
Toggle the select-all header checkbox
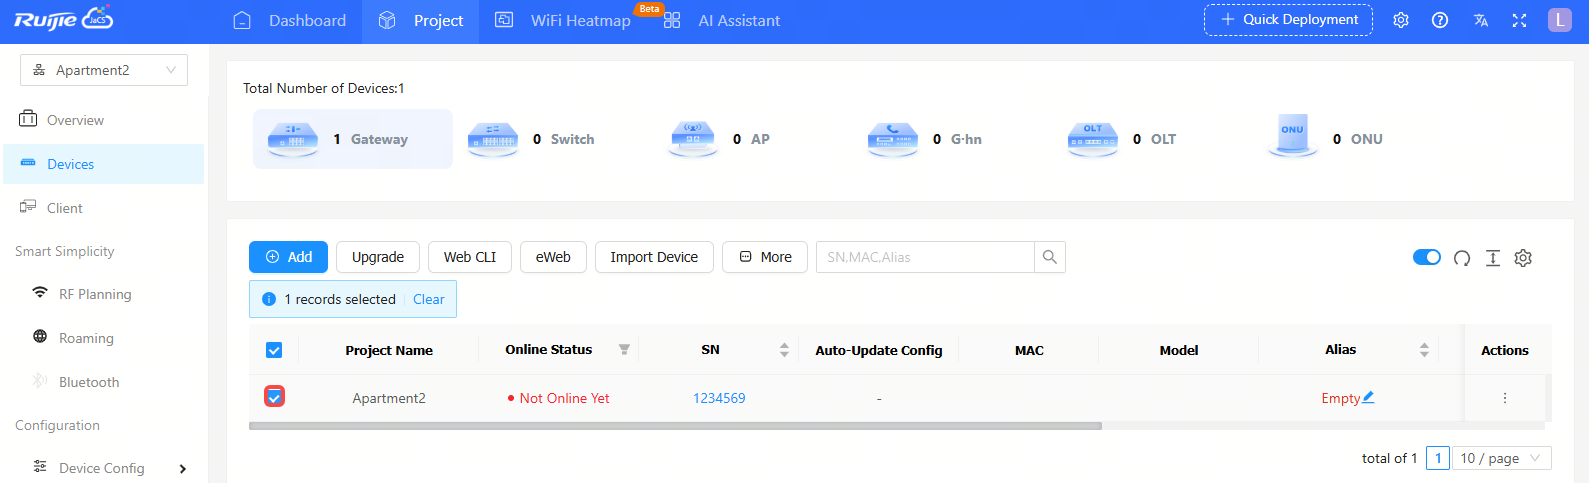pos(274,350)
